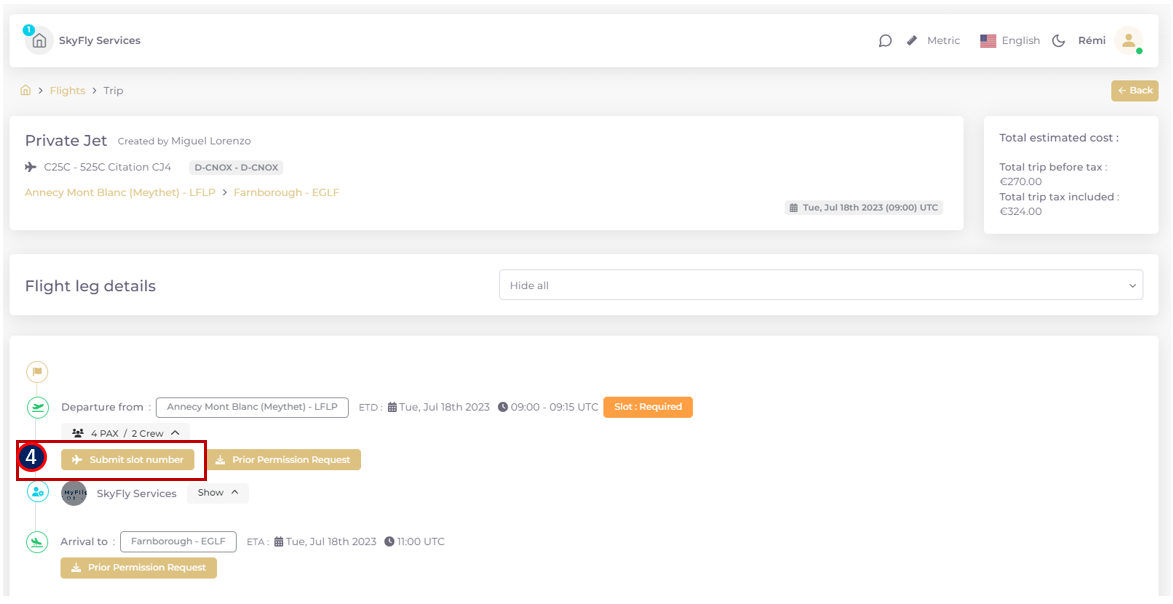Image resolution: width=1173 pixels, height=604 pixels.
Task: Click the home icon in the header
Action: pyautogui.click(x=39, y=41)
